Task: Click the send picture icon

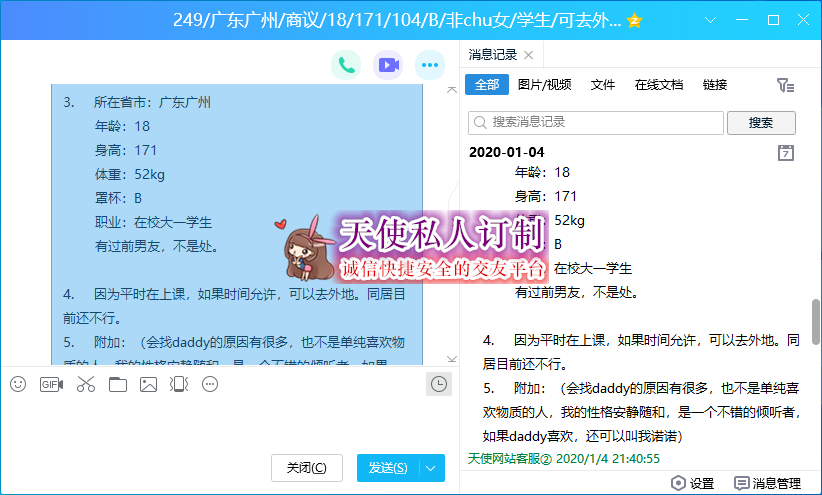Action: [x=149, y=384]
